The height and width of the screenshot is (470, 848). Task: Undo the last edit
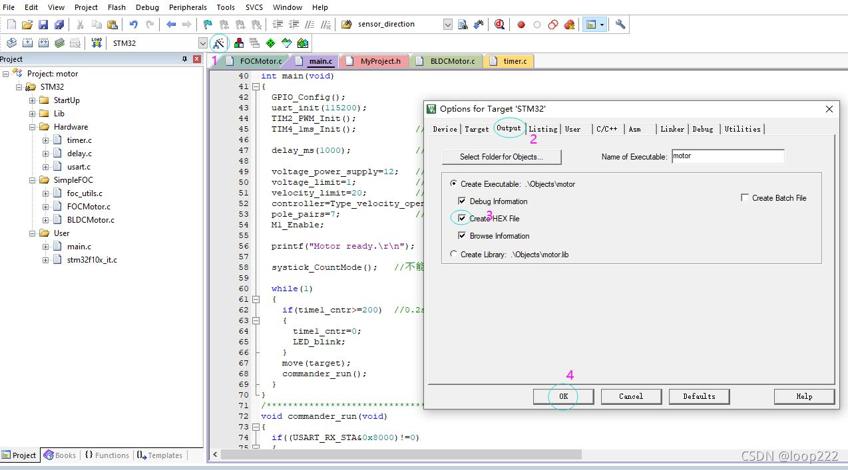133,24
